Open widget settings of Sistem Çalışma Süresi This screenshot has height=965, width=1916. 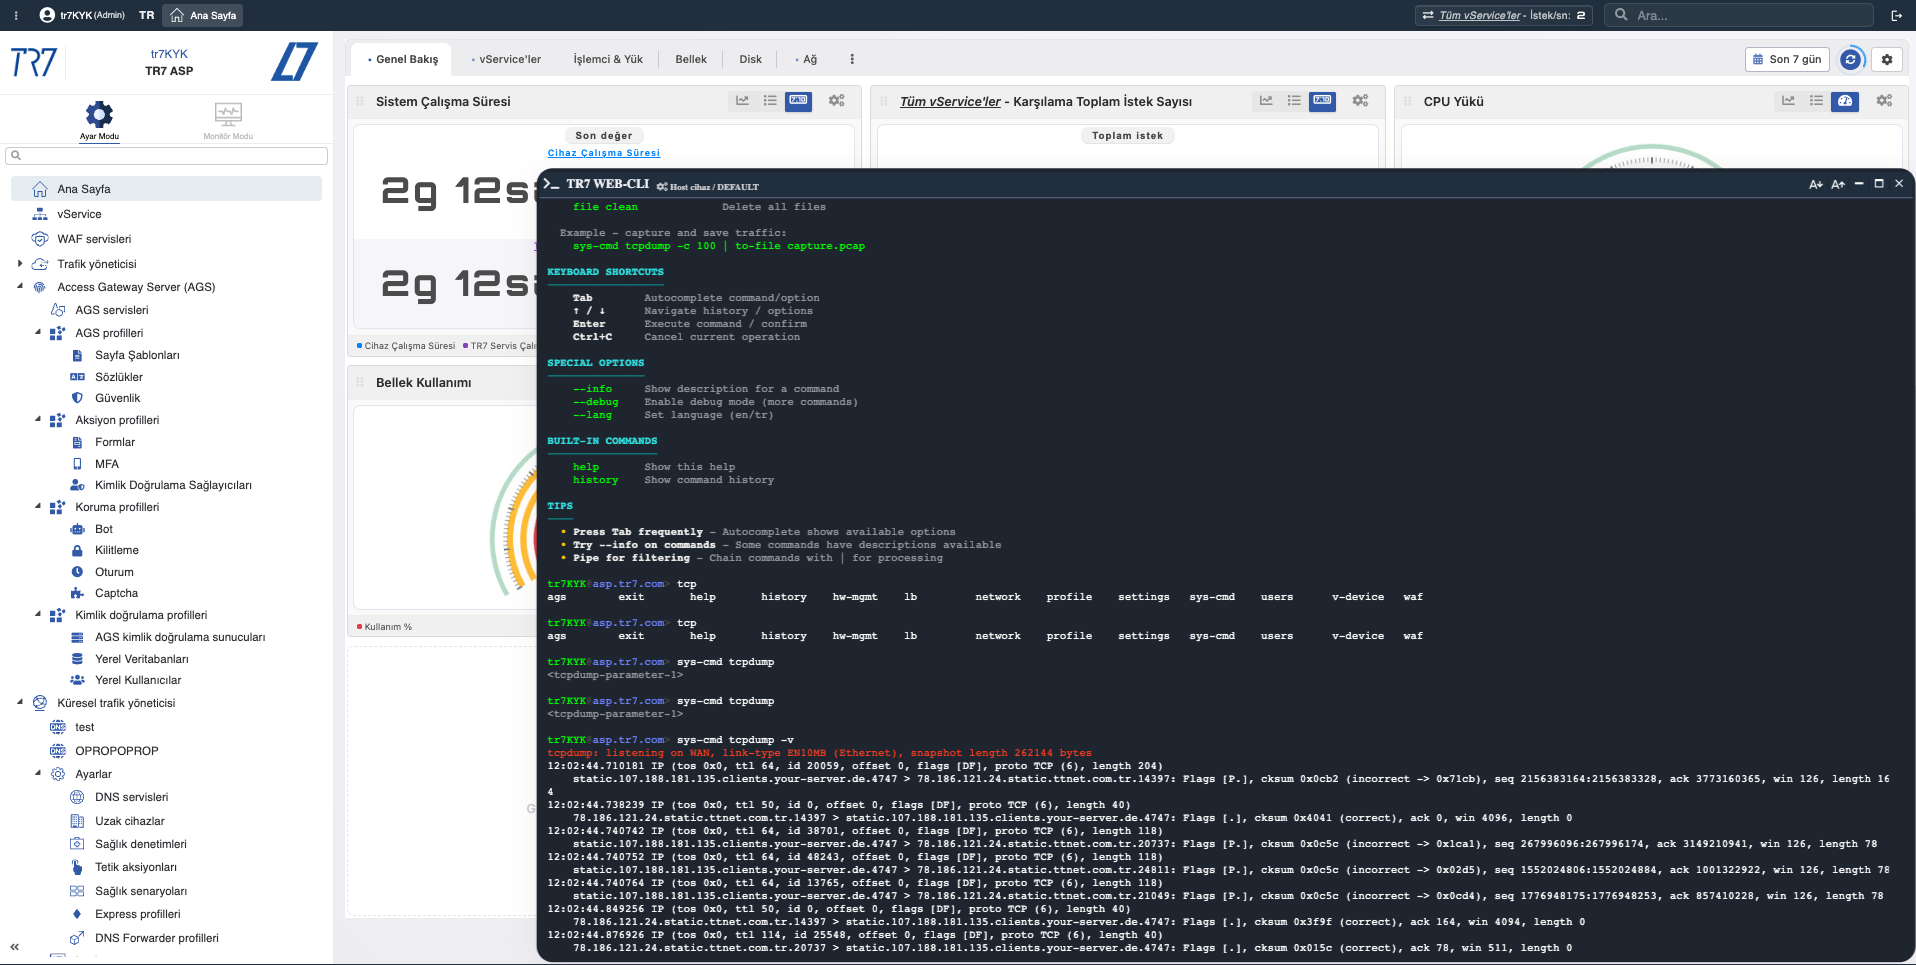(x=836, y=101)
